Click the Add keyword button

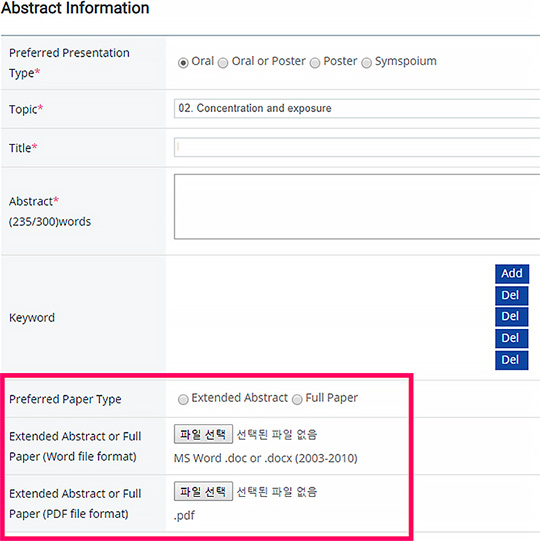click(512, 274)
